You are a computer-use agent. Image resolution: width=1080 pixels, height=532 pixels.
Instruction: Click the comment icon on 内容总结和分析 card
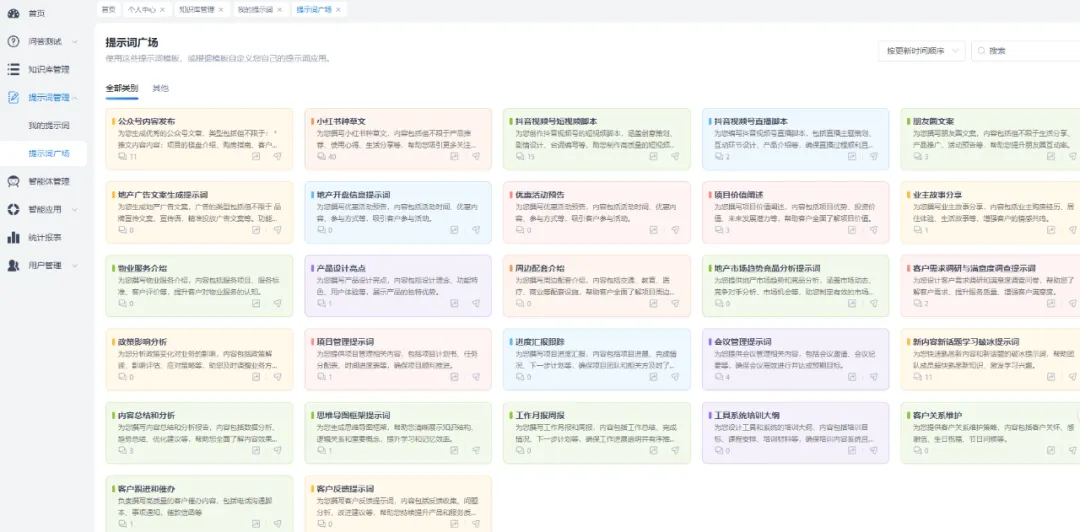pyautogui.click(x=123, y=451)
